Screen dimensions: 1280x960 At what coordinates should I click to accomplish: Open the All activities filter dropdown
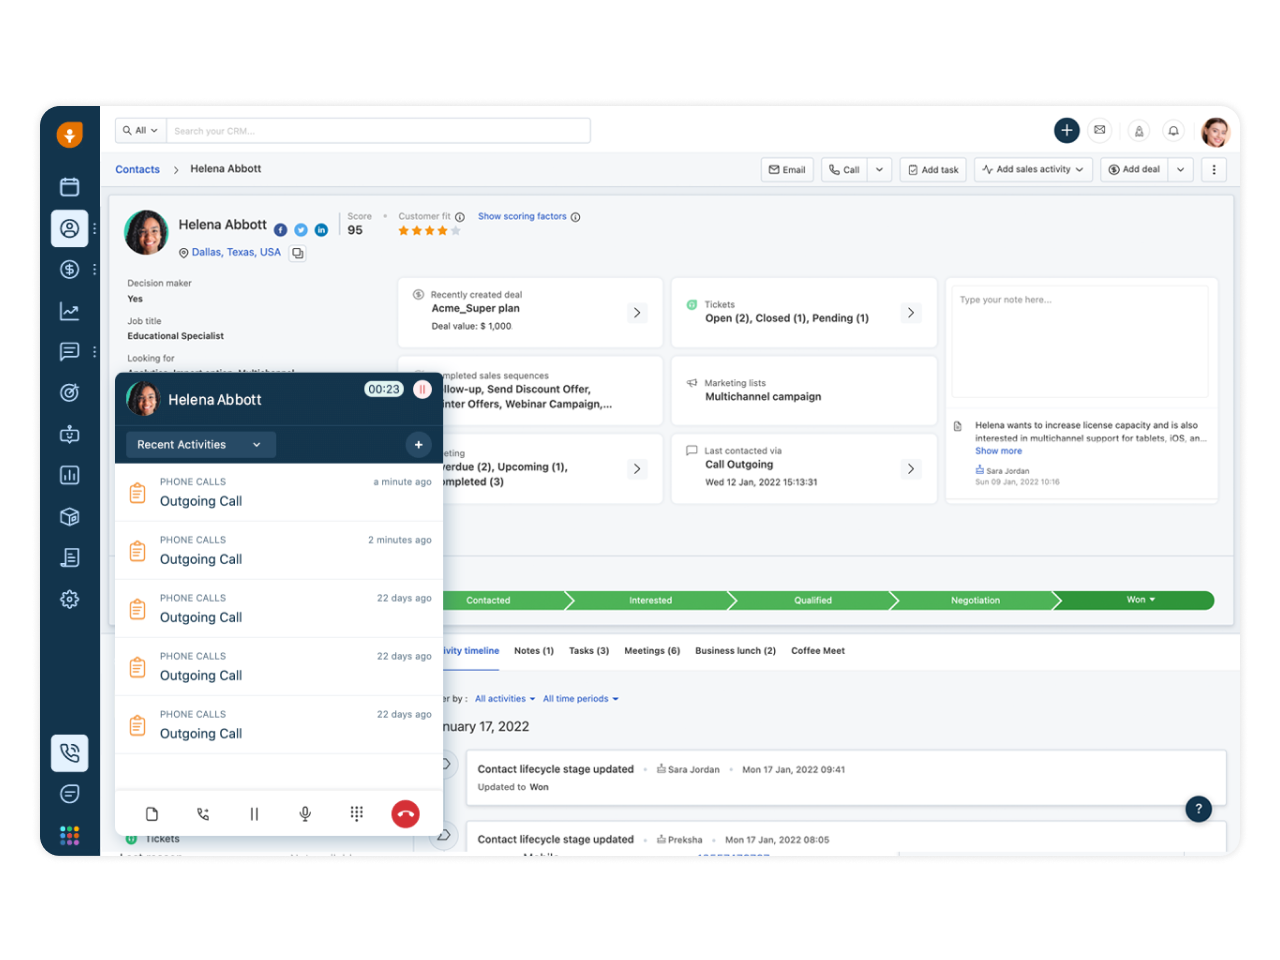pyautogui.click(x=505, y=699)
